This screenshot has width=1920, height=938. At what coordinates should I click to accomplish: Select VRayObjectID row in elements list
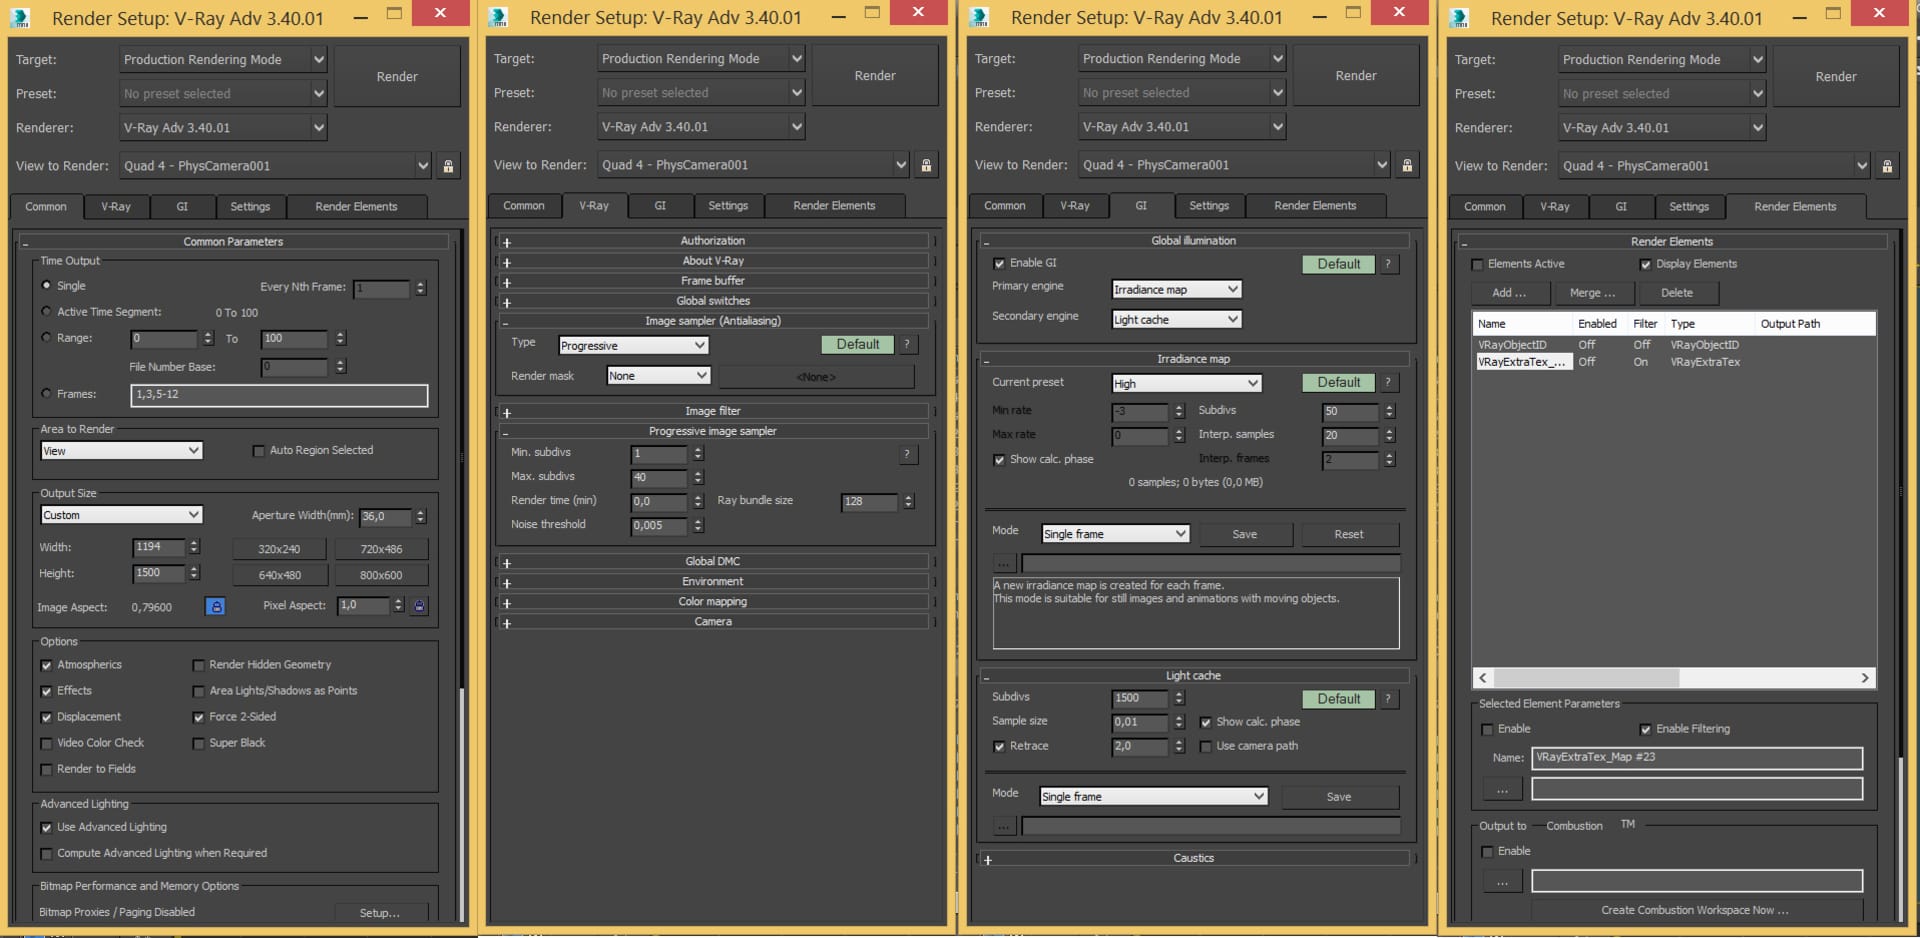coord(1673,345)
